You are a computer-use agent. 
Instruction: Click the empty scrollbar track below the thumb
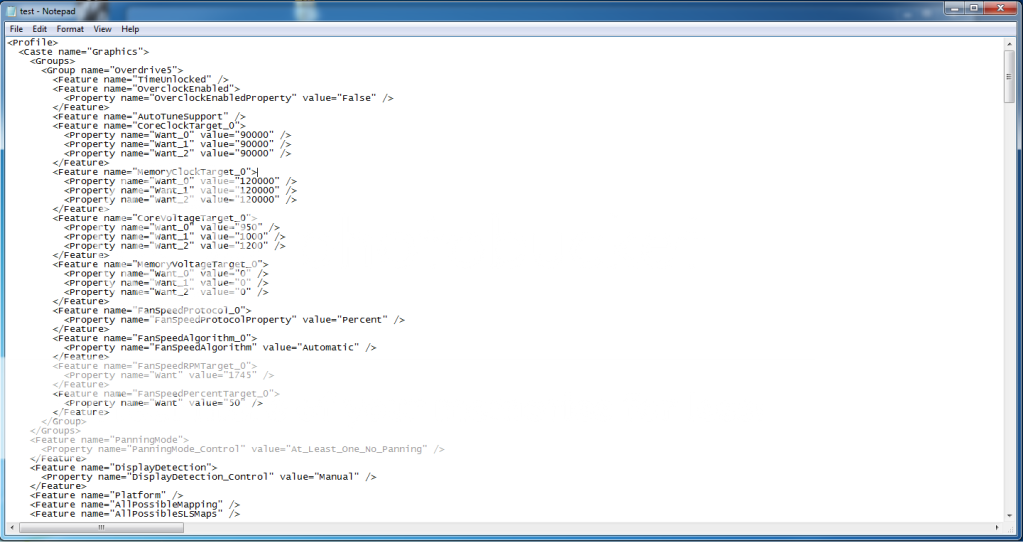pyautogui.click(x=1010, y=300)
